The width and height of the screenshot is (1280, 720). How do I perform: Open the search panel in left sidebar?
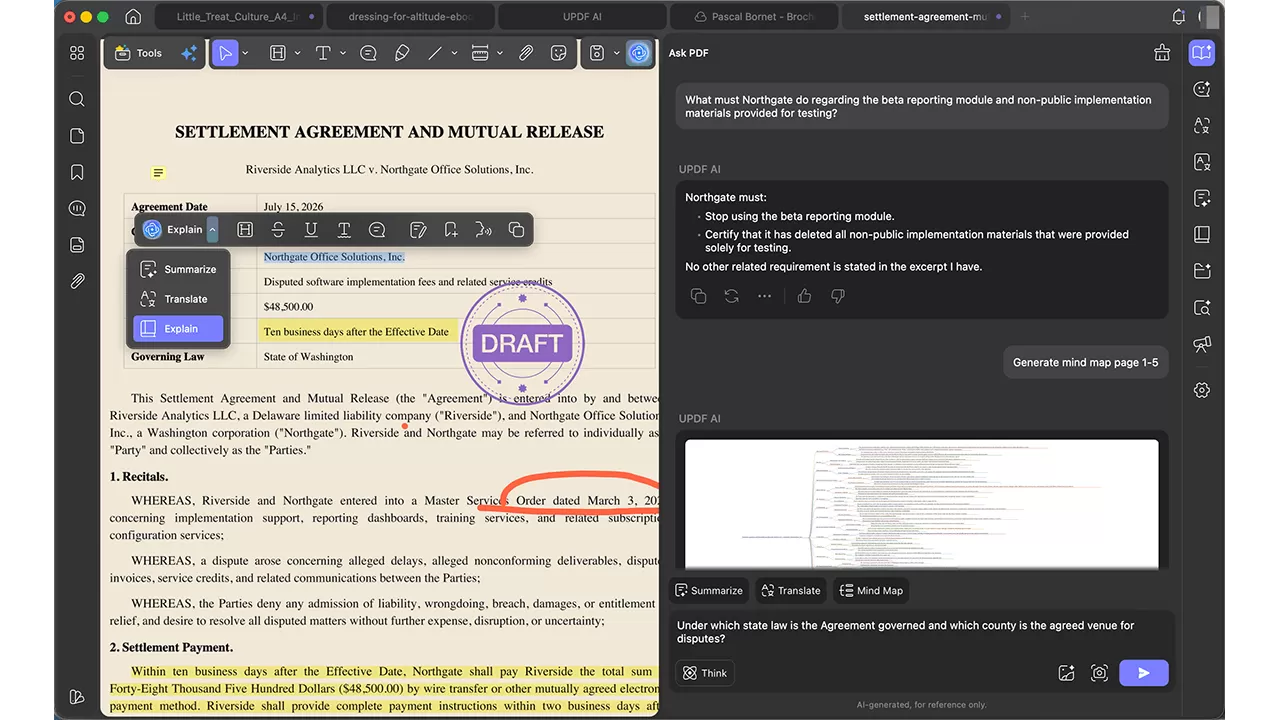[x=77, y=99]
